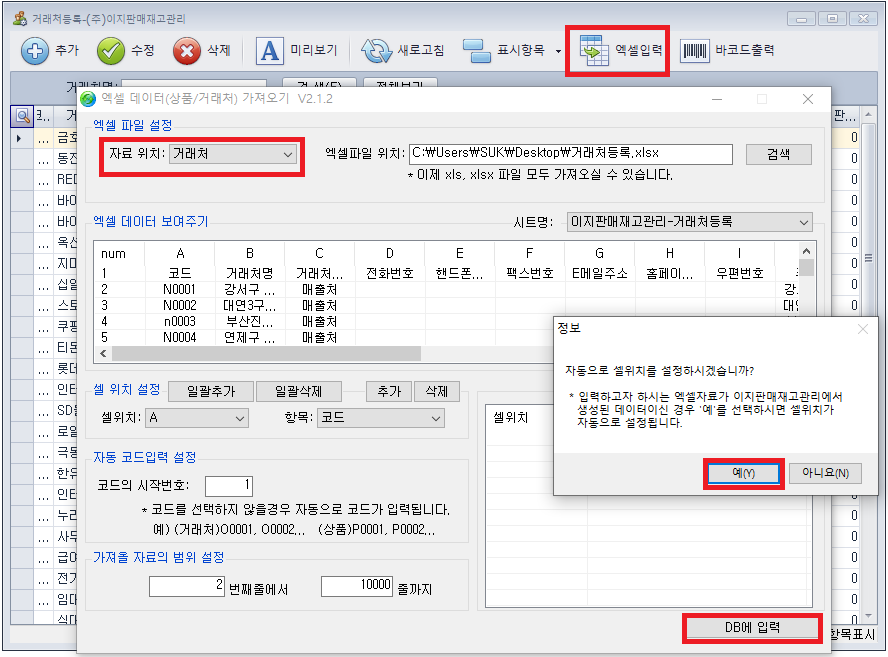This screenshot has width=888, height=657.
Task: Click the 엑셀입력 Excel import icon
Action: click(594, 51)
